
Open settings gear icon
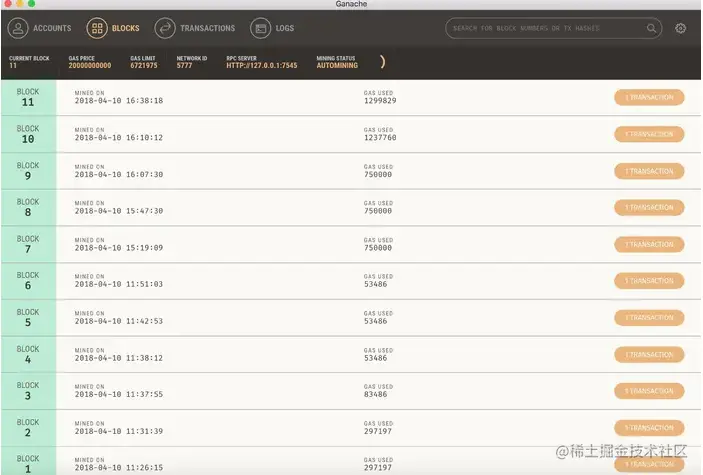pos(680,28)
